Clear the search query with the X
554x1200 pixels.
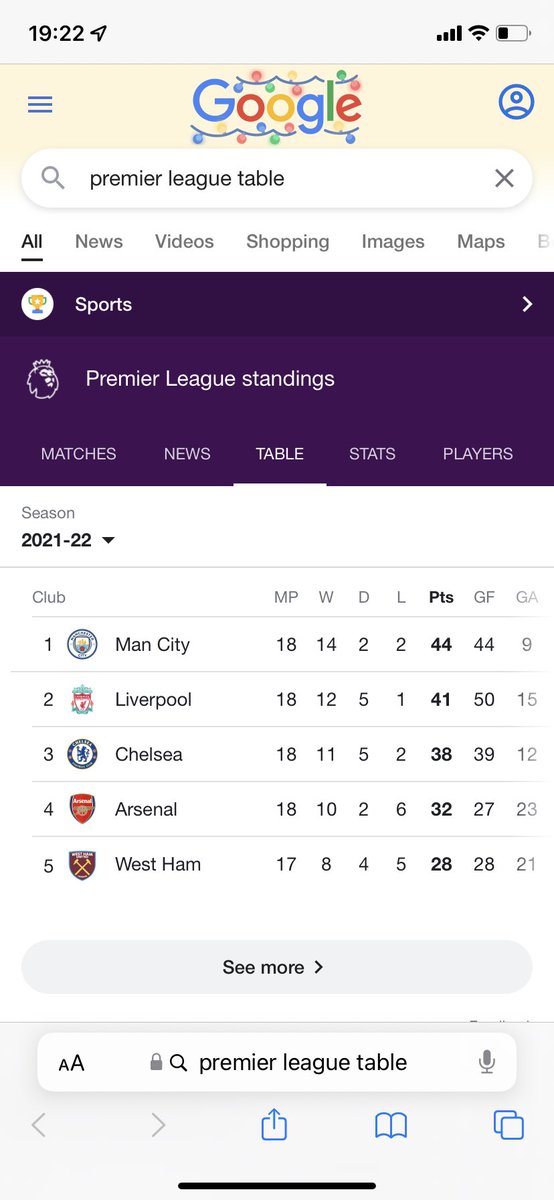click(504, 178)
